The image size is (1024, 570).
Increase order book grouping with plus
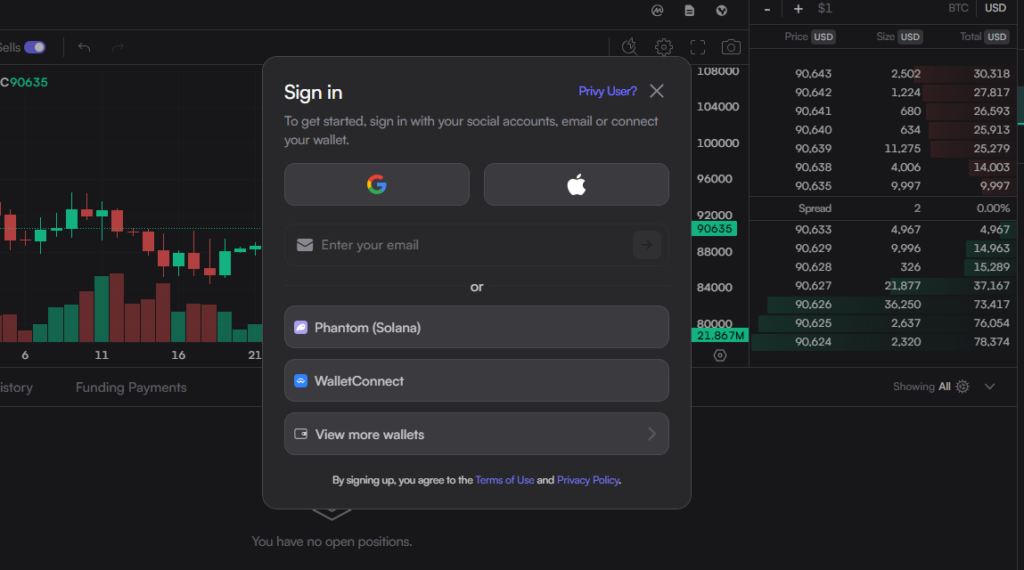(x=798, y=9)
